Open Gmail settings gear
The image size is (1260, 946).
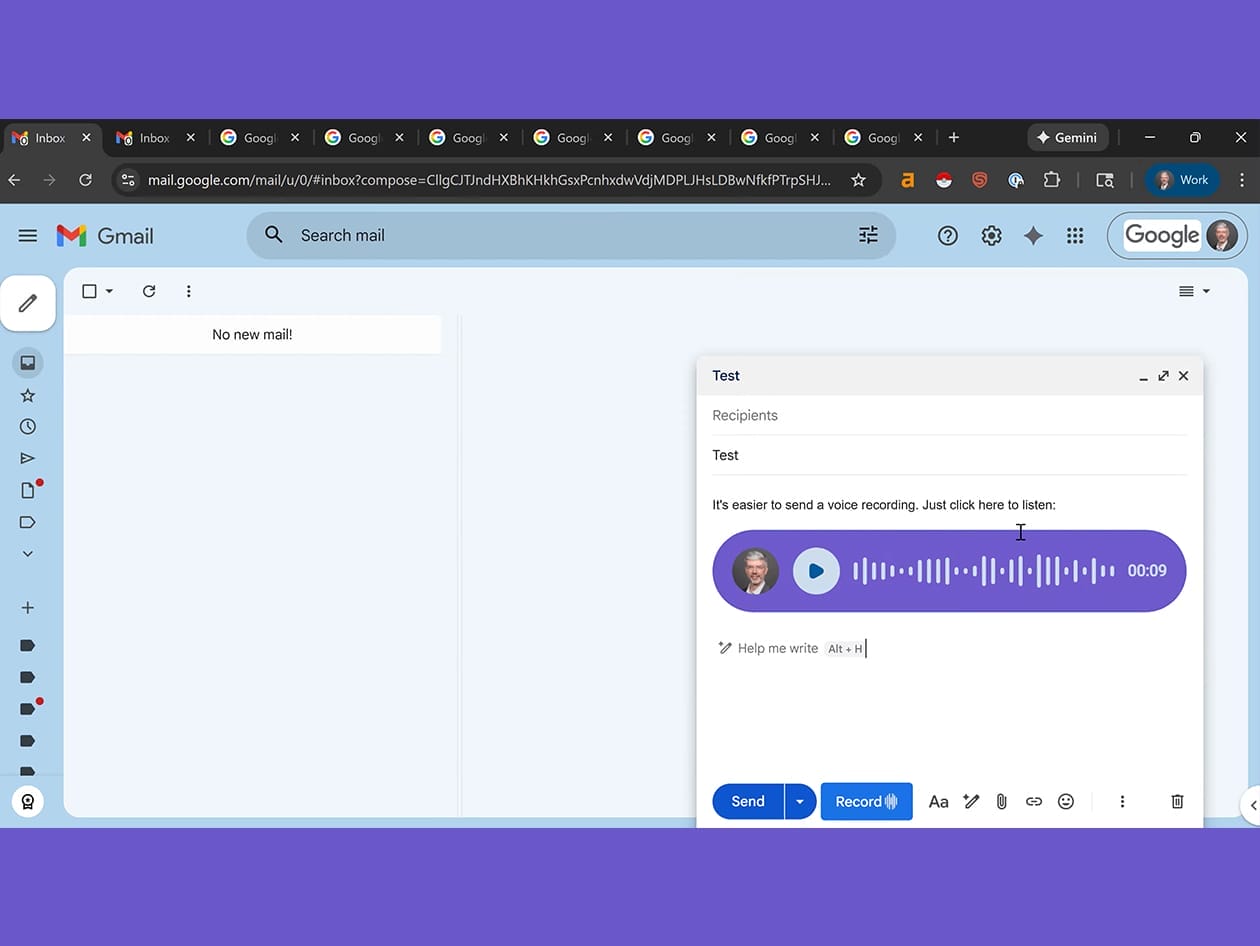(x=991, y=236)
